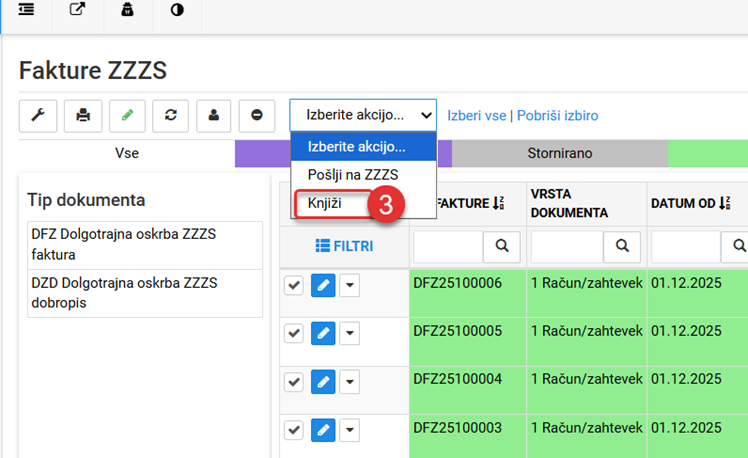Switch to the Stornirano tab
The height and width of the screenshot is (458, 748).
pos(560,153)
